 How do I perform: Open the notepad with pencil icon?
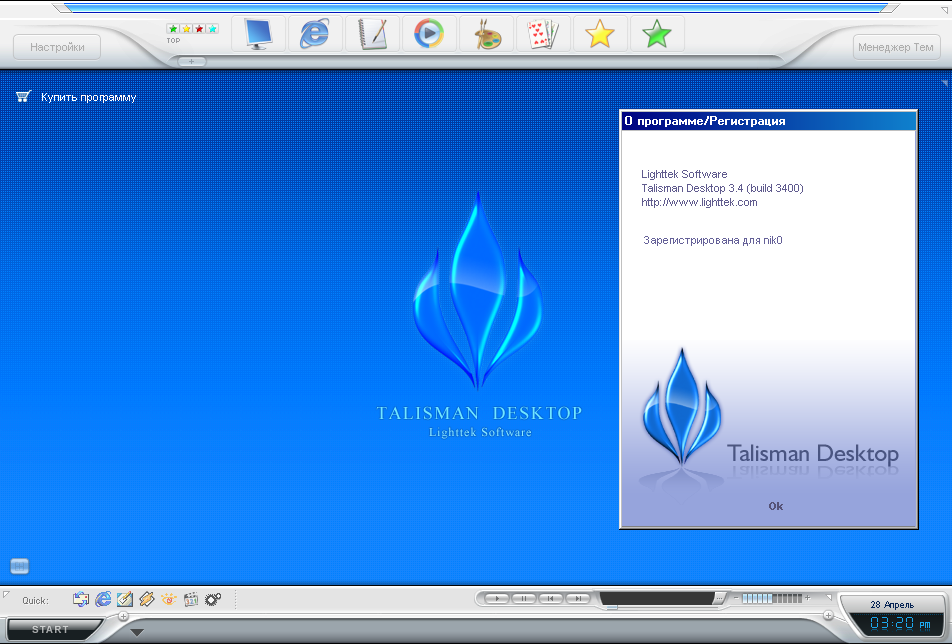373,34
